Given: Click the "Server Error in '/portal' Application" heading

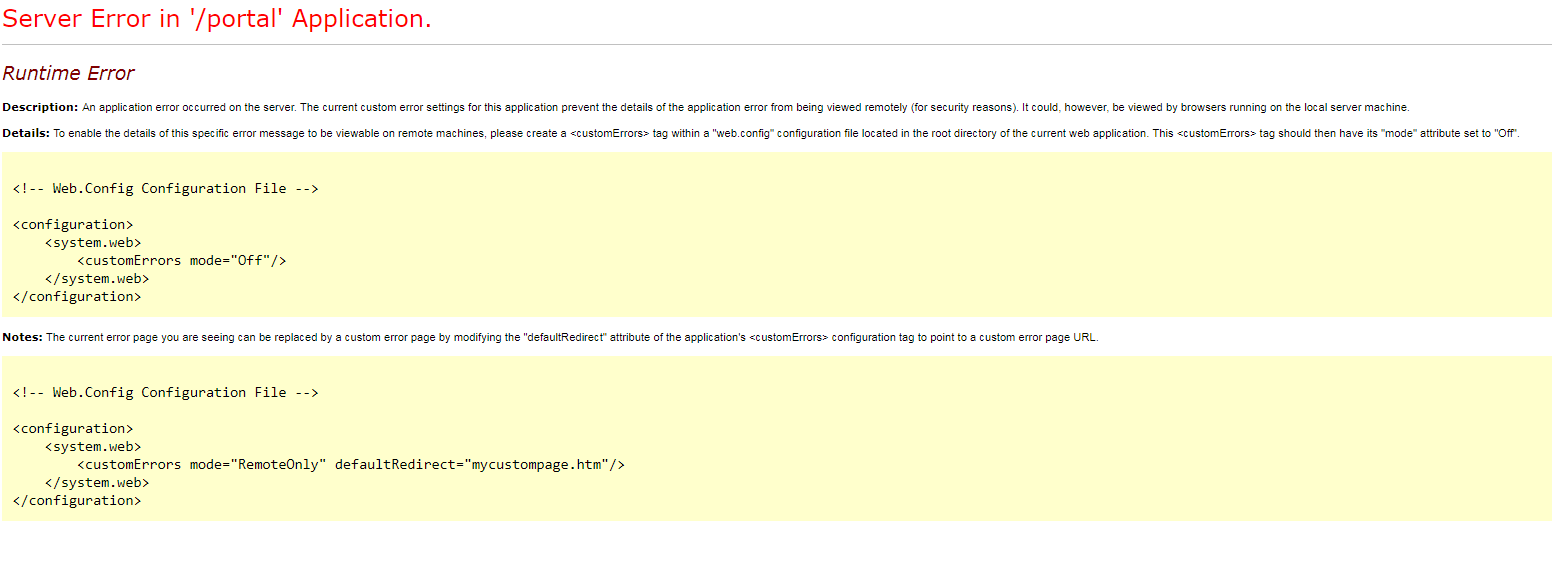Looking at the screenshot, I should (x=217, y=19).
